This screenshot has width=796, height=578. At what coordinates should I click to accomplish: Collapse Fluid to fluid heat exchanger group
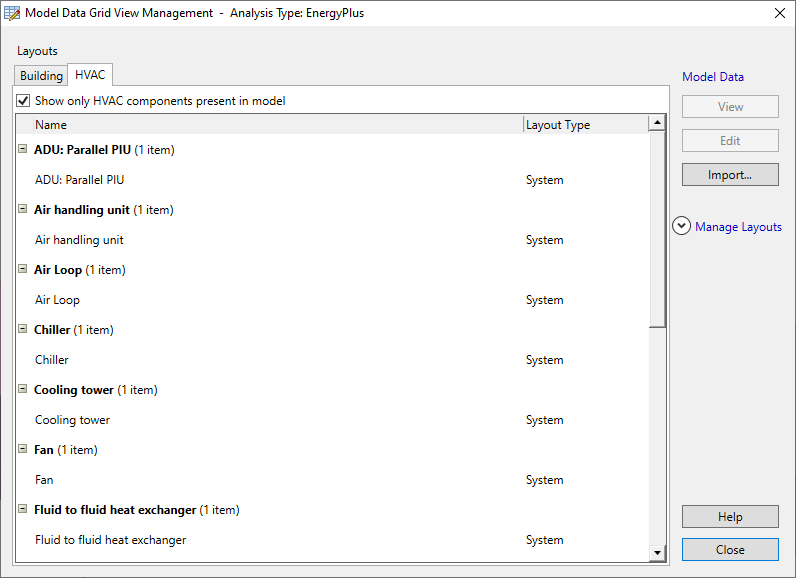pos(23,510)
